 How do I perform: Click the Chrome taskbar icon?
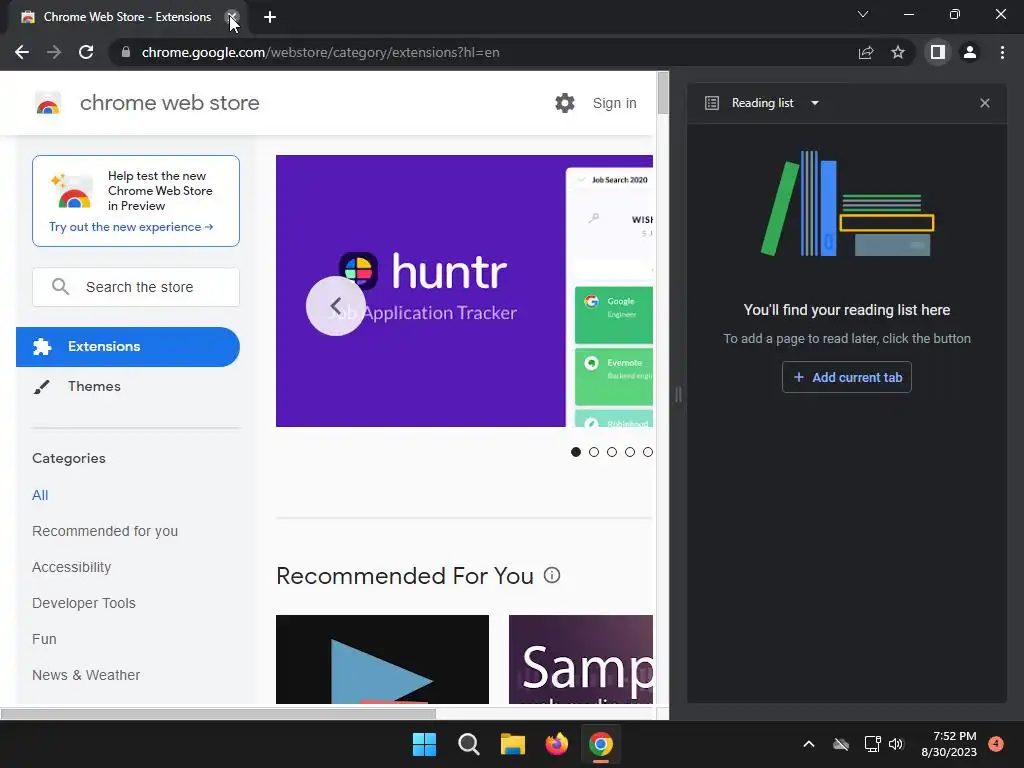pyautogui.click(x=601, y=744)
